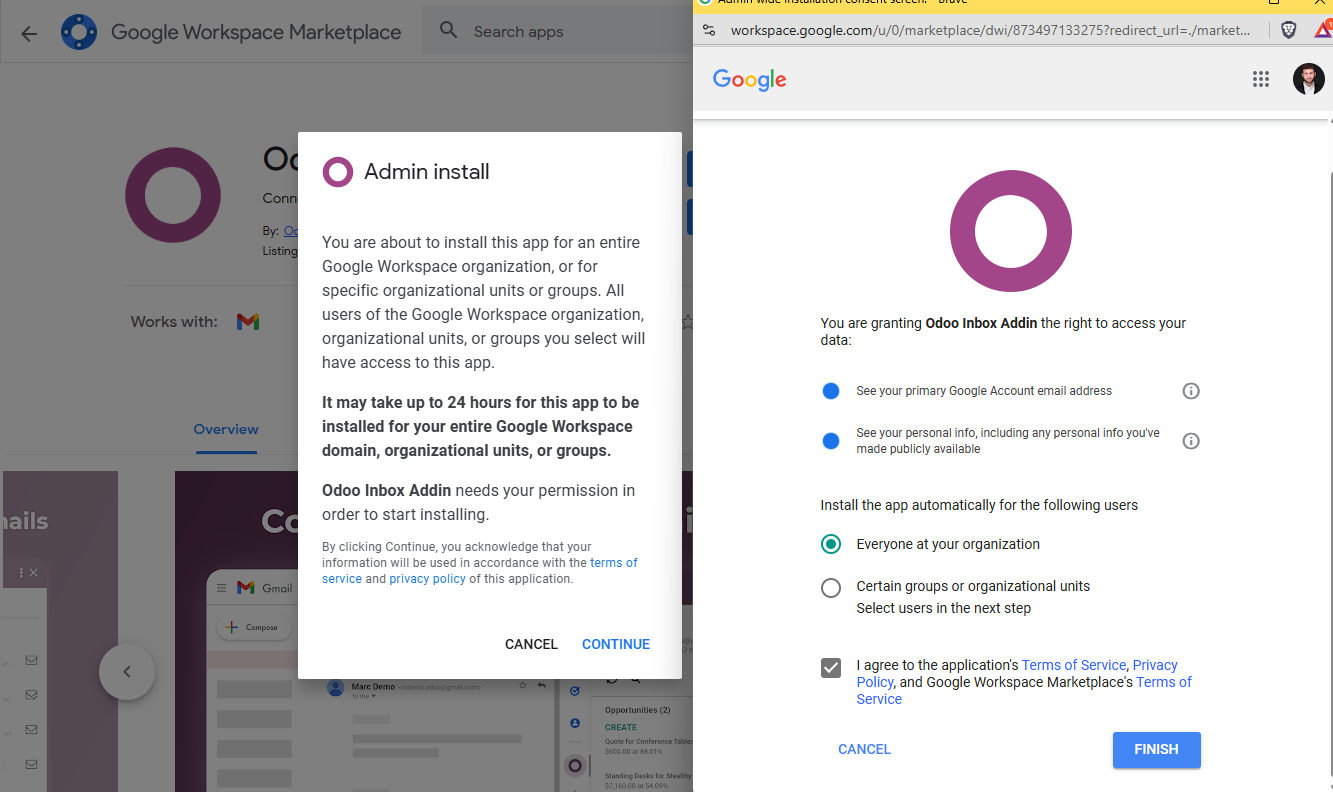Screen dimensions: 1333x792
Task: Click the blue dot beside personal info permission
Action: point(831,441)
